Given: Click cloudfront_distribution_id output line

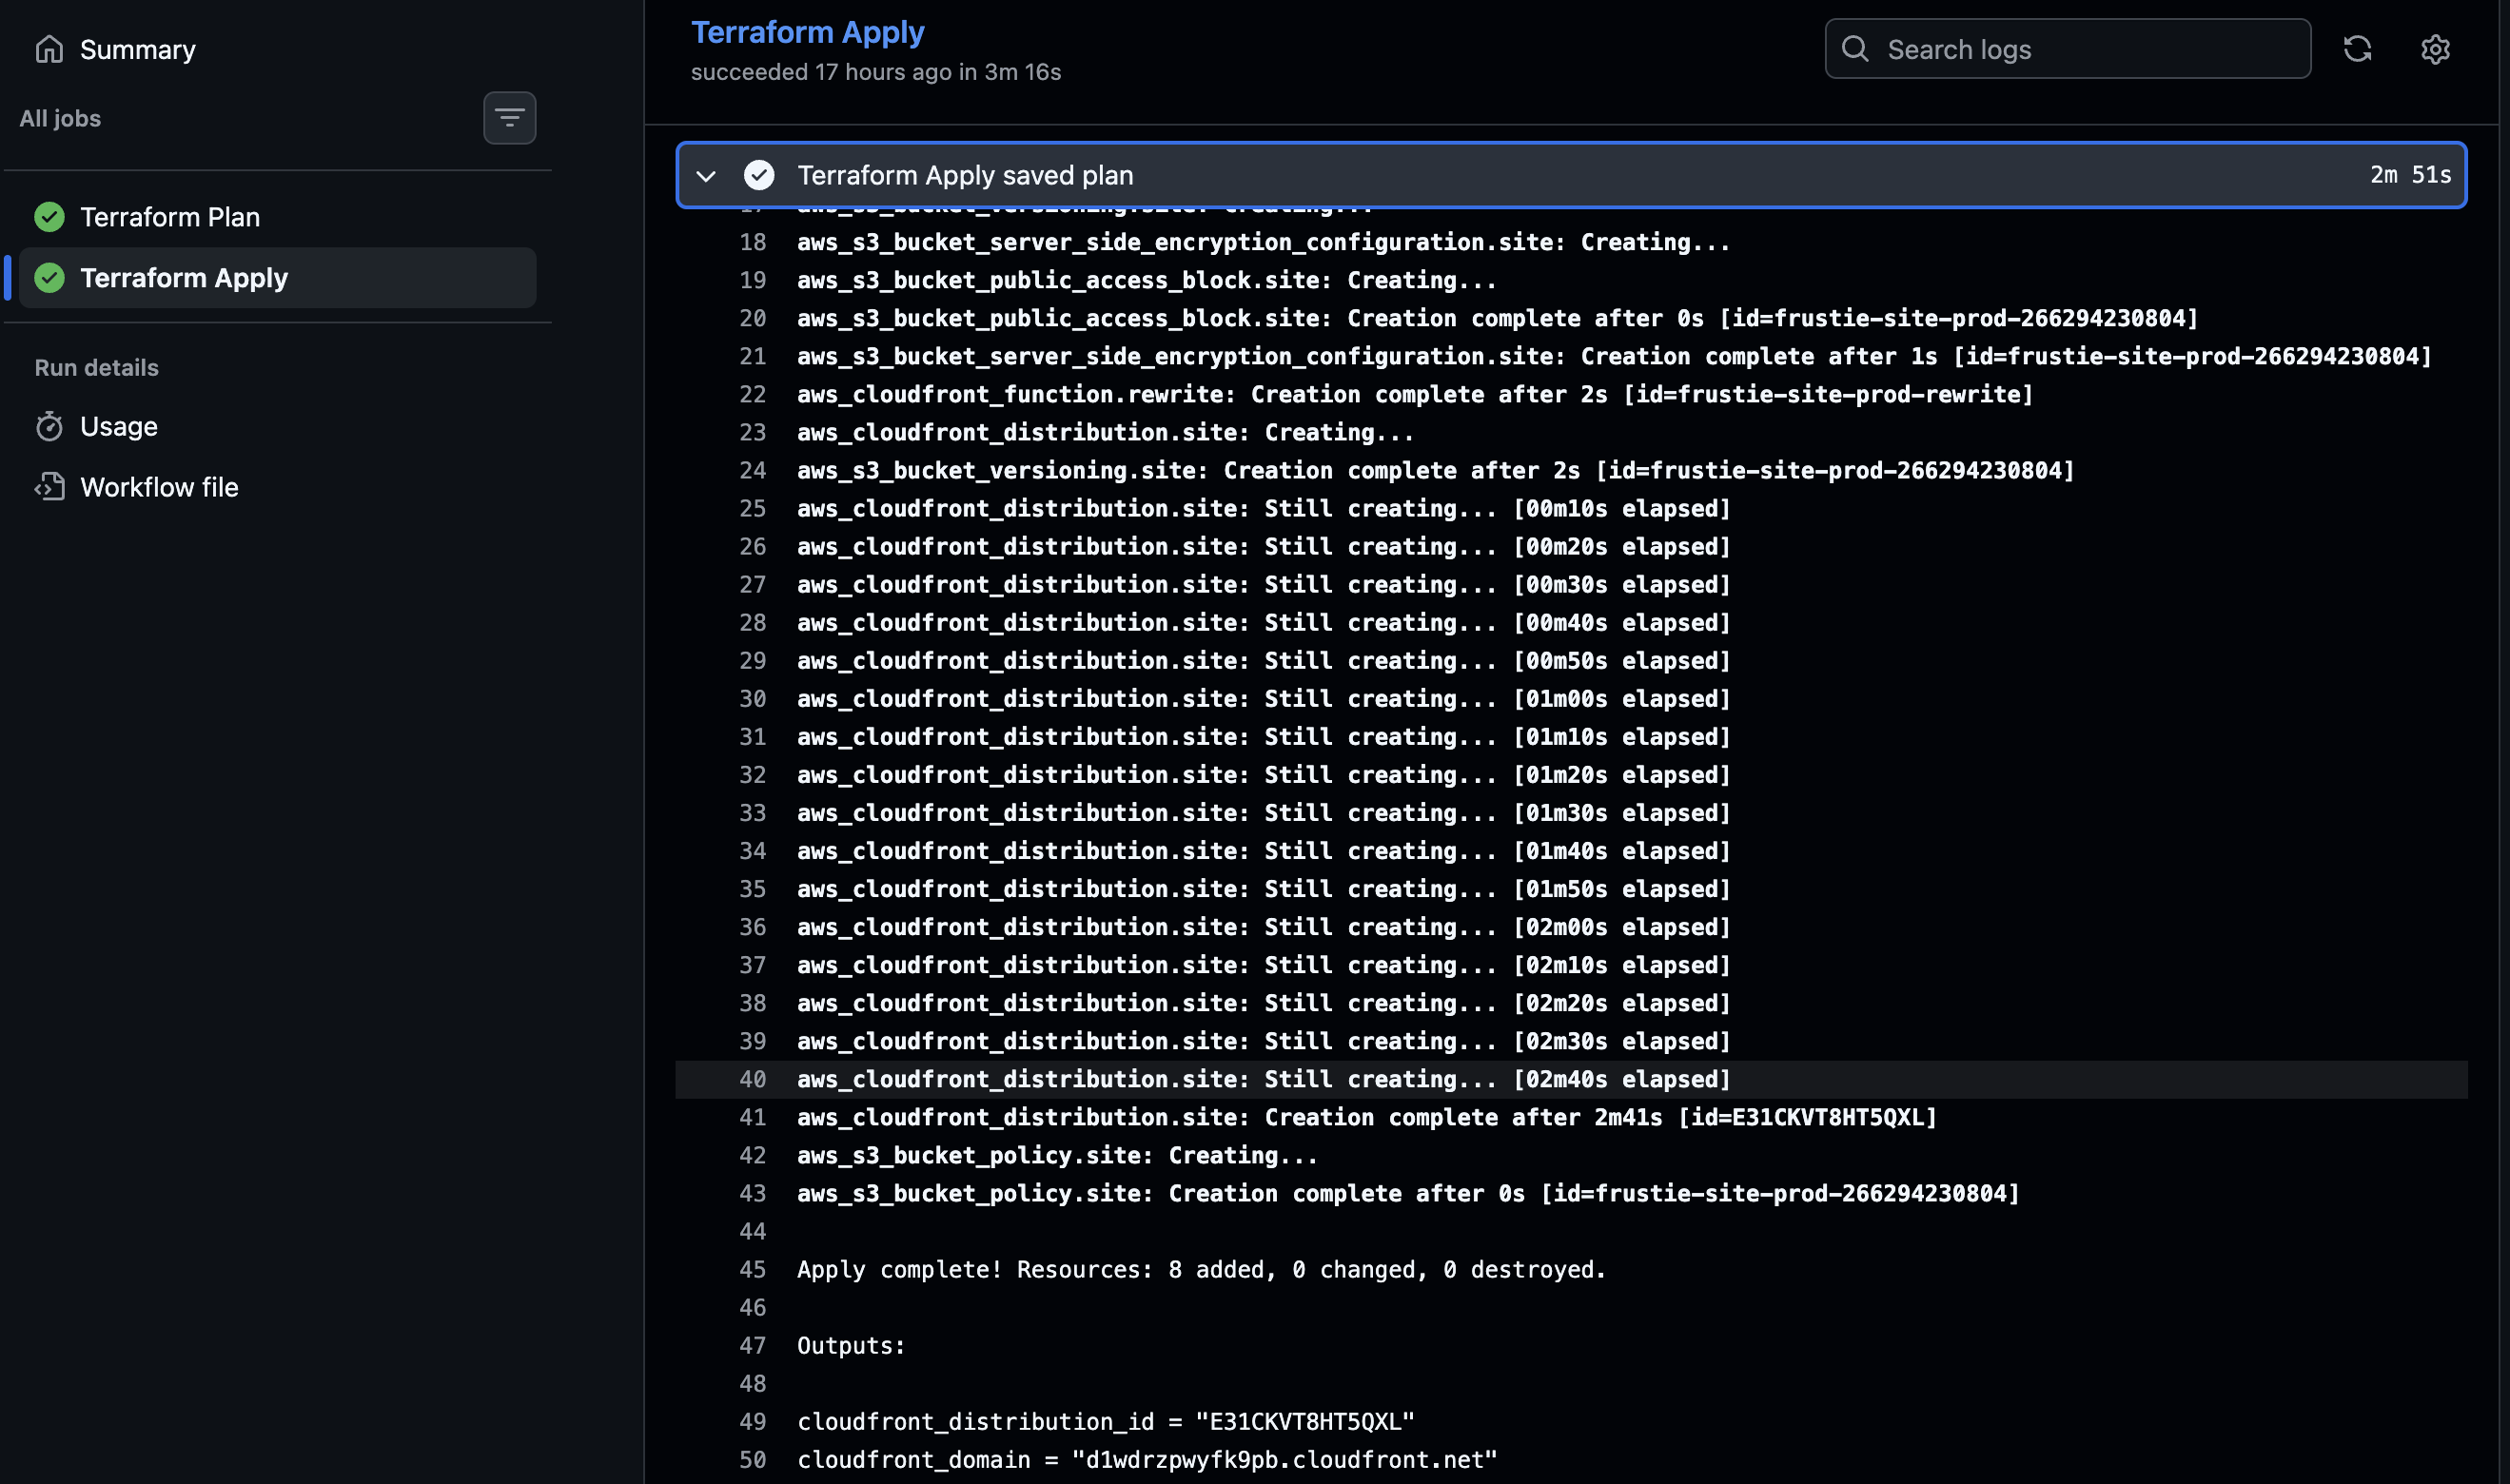Looking at the screenshot, I should pos(1106,1422).
